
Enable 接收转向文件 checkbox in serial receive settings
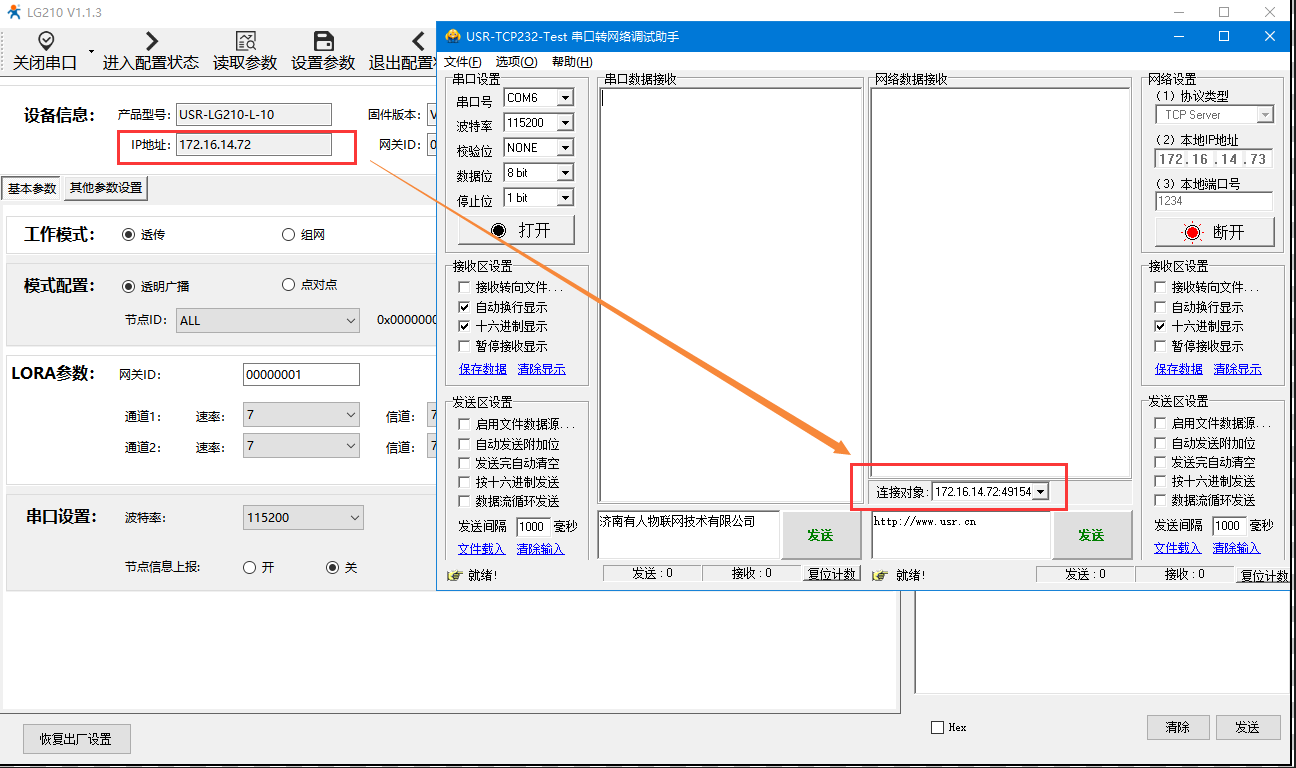point(464,288)
